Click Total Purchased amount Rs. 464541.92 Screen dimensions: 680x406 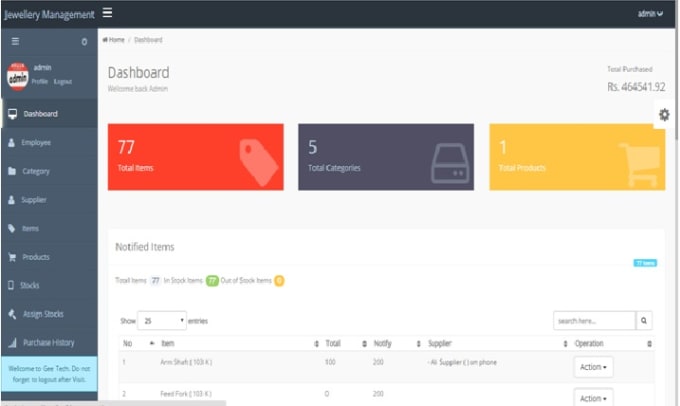[x=636, y=87]
